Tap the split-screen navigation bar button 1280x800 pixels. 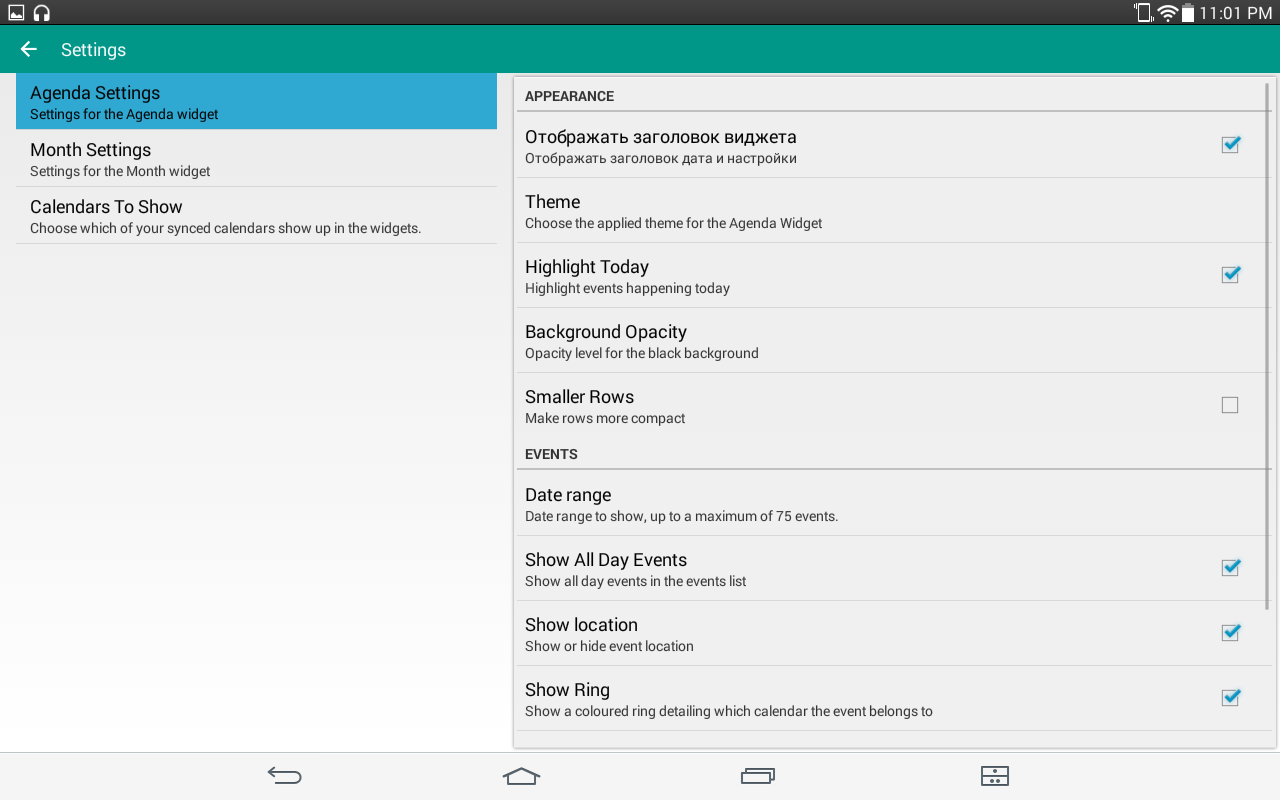[x=995, y=775]
